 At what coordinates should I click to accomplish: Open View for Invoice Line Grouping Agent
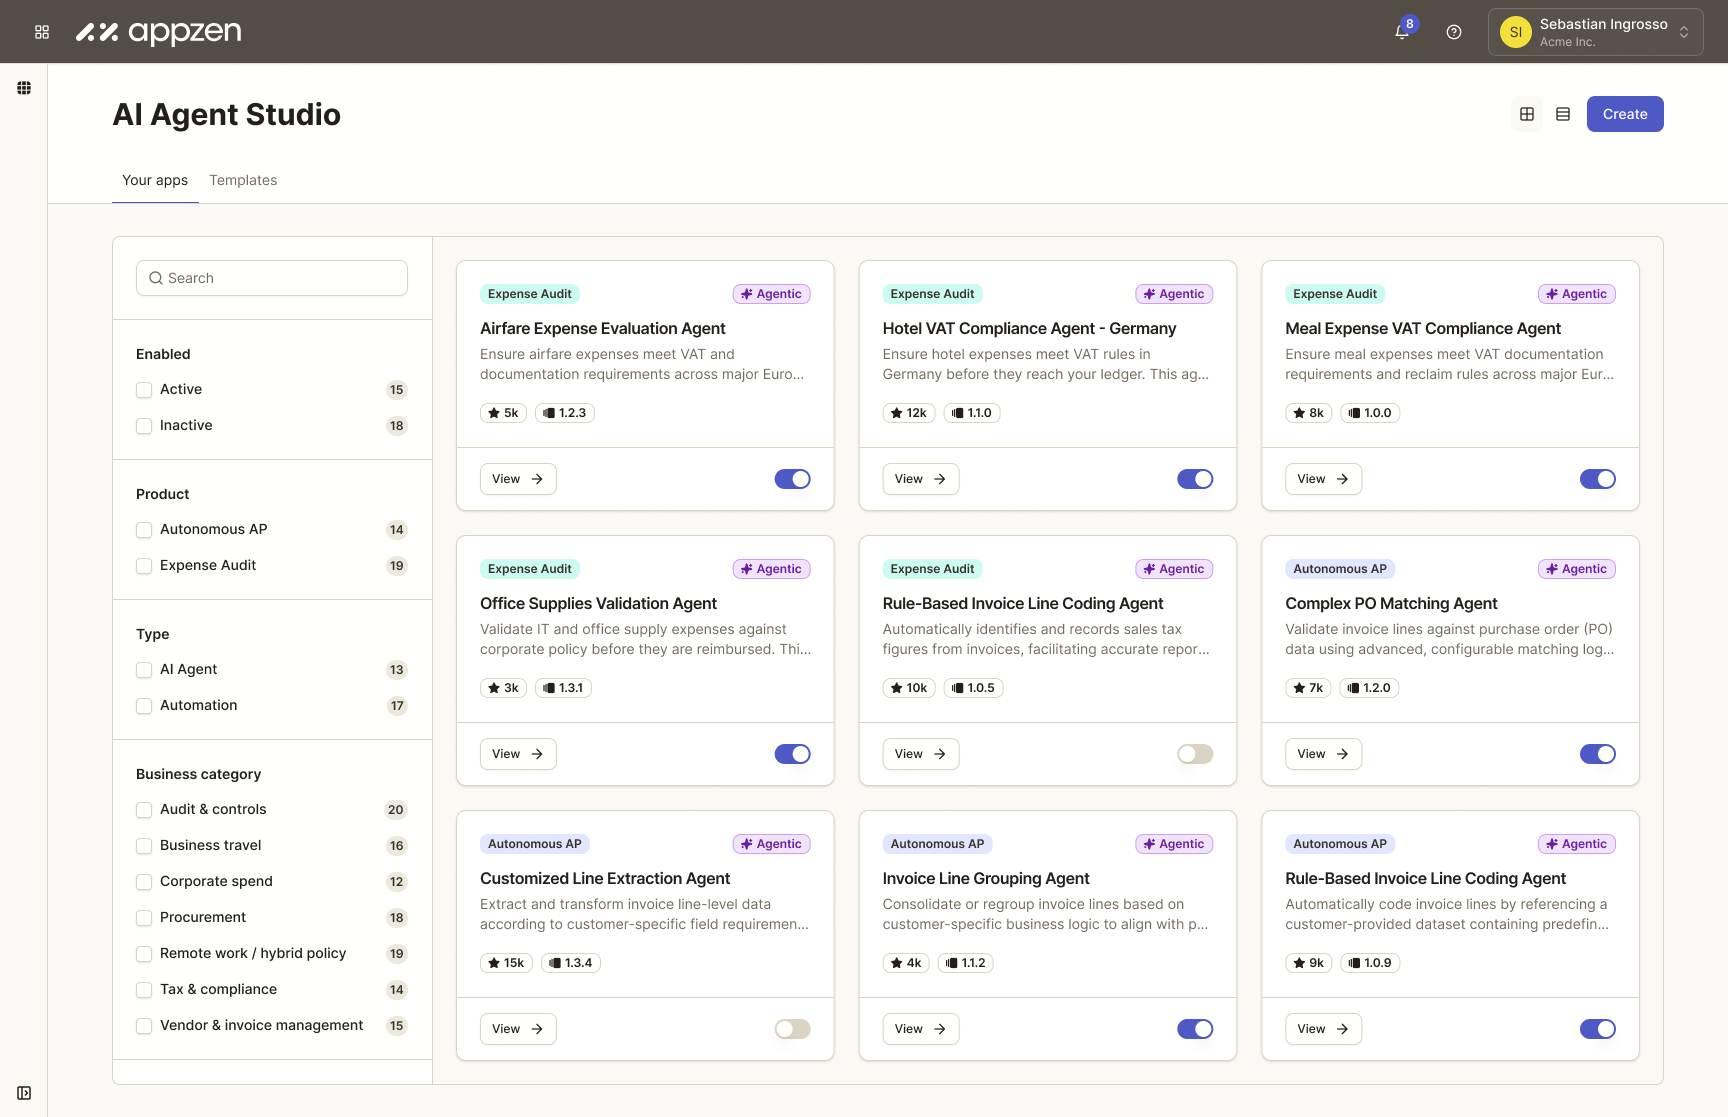(920, 1029)
